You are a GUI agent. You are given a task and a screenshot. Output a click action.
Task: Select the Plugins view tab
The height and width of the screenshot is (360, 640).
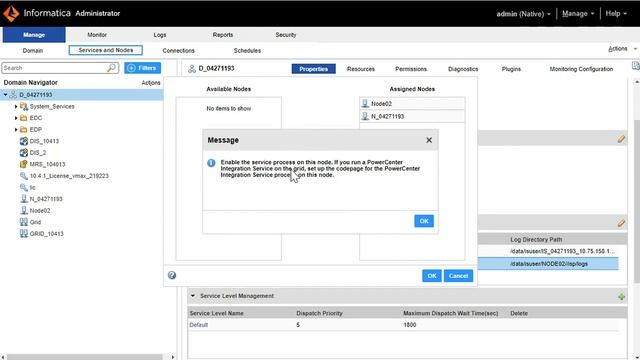(x=511, y=69)
